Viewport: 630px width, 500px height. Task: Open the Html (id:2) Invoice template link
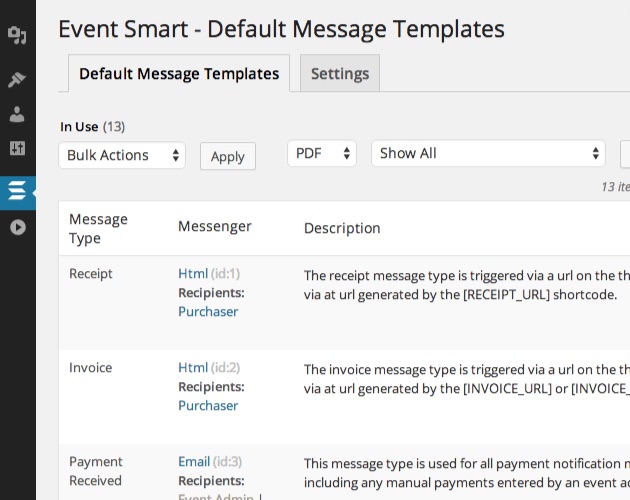193,367
